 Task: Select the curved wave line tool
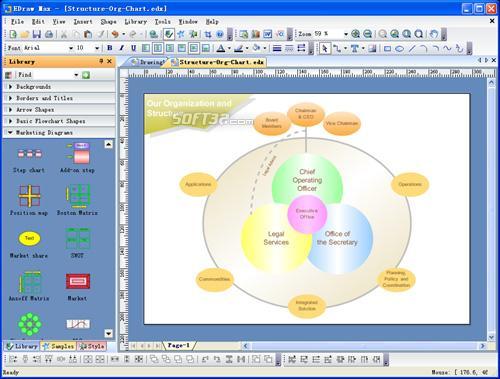pyautogui.click(x=447, y=49)
